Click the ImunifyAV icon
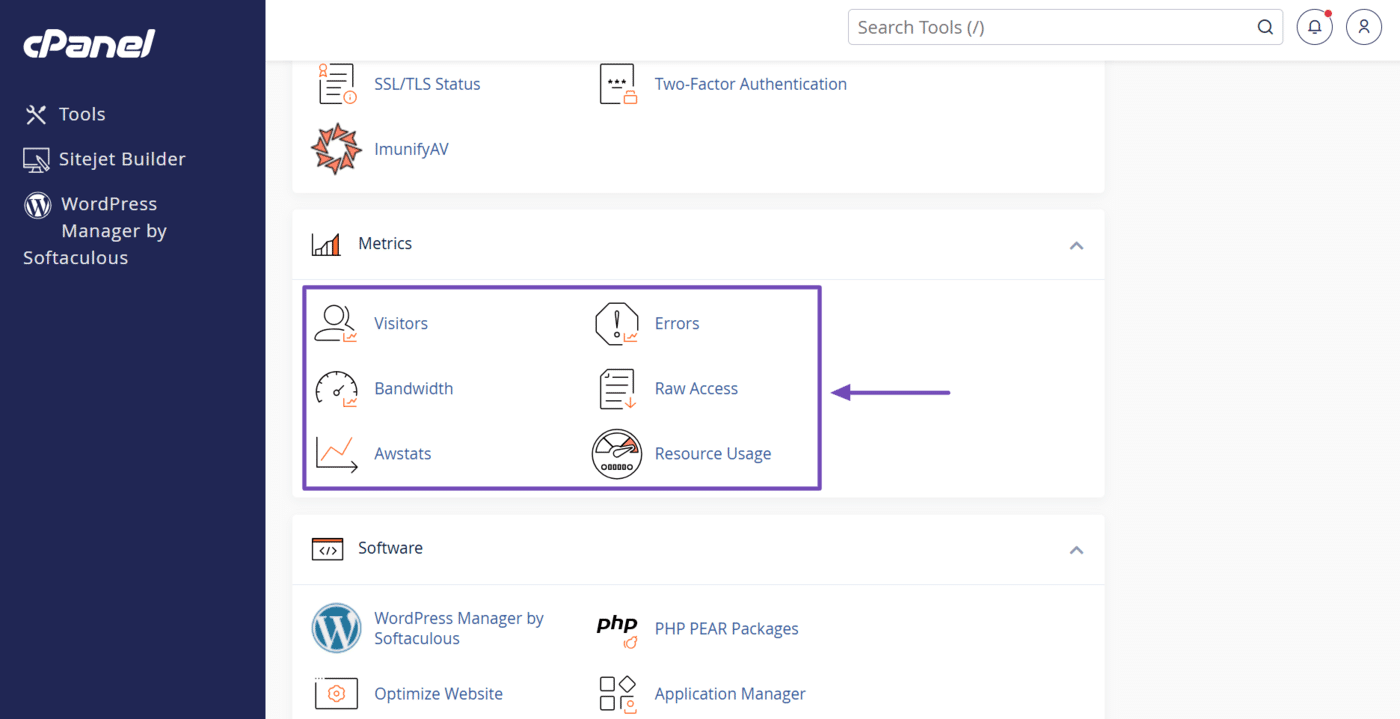1400x719 pixels. pos(336,149)
